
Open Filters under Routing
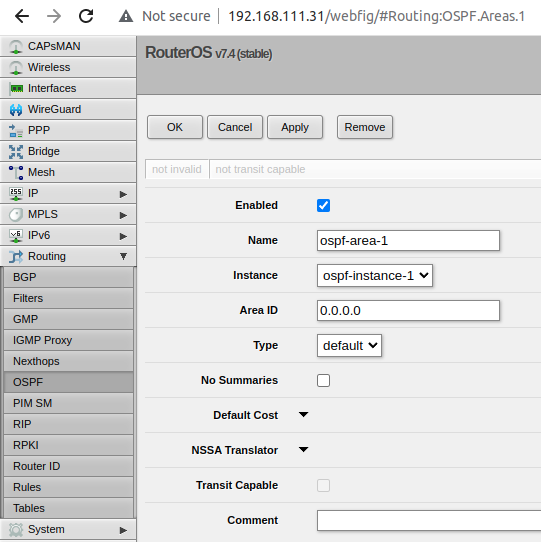[68, 298]
